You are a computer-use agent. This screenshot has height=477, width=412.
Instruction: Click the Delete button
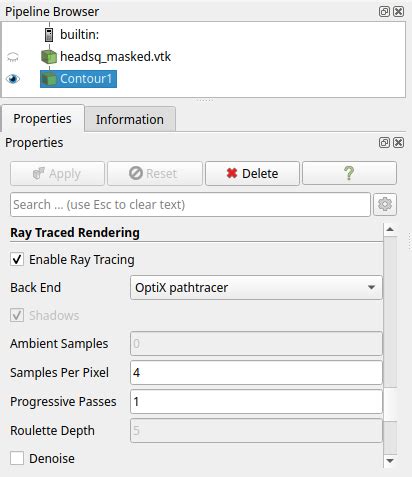[252, 173]
